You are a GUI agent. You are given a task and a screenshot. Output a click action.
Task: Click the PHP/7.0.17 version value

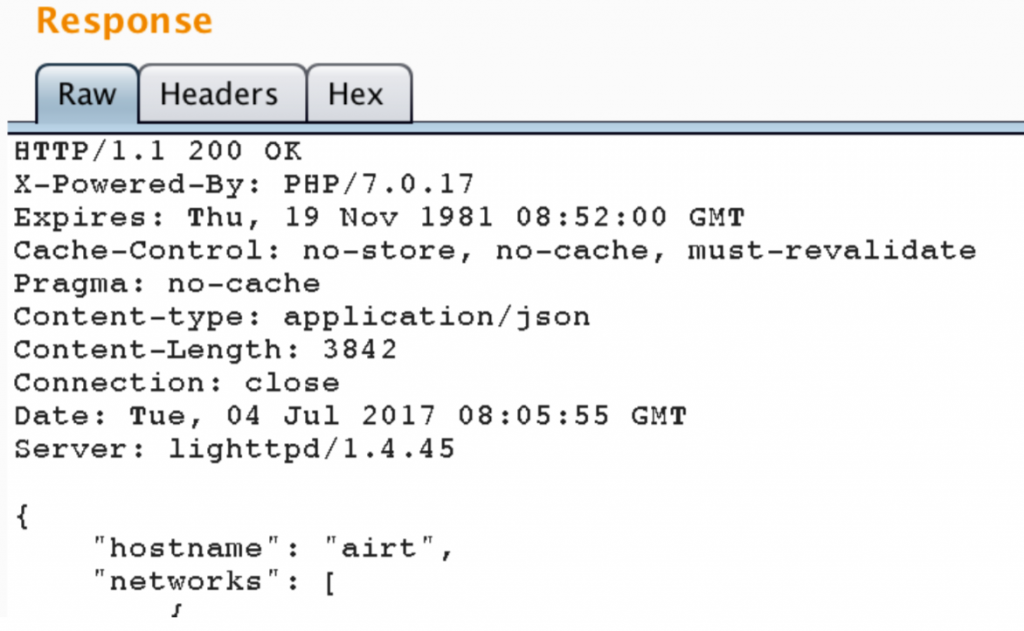(379, 184)
